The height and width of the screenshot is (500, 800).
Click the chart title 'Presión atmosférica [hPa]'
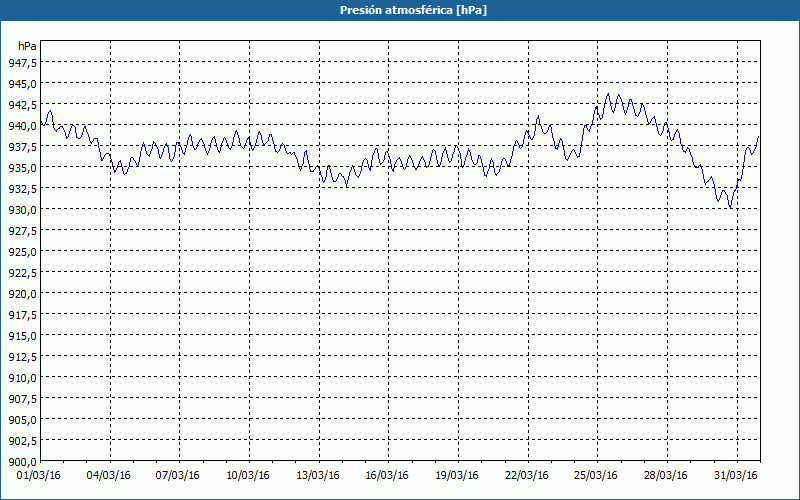point(413,10)
